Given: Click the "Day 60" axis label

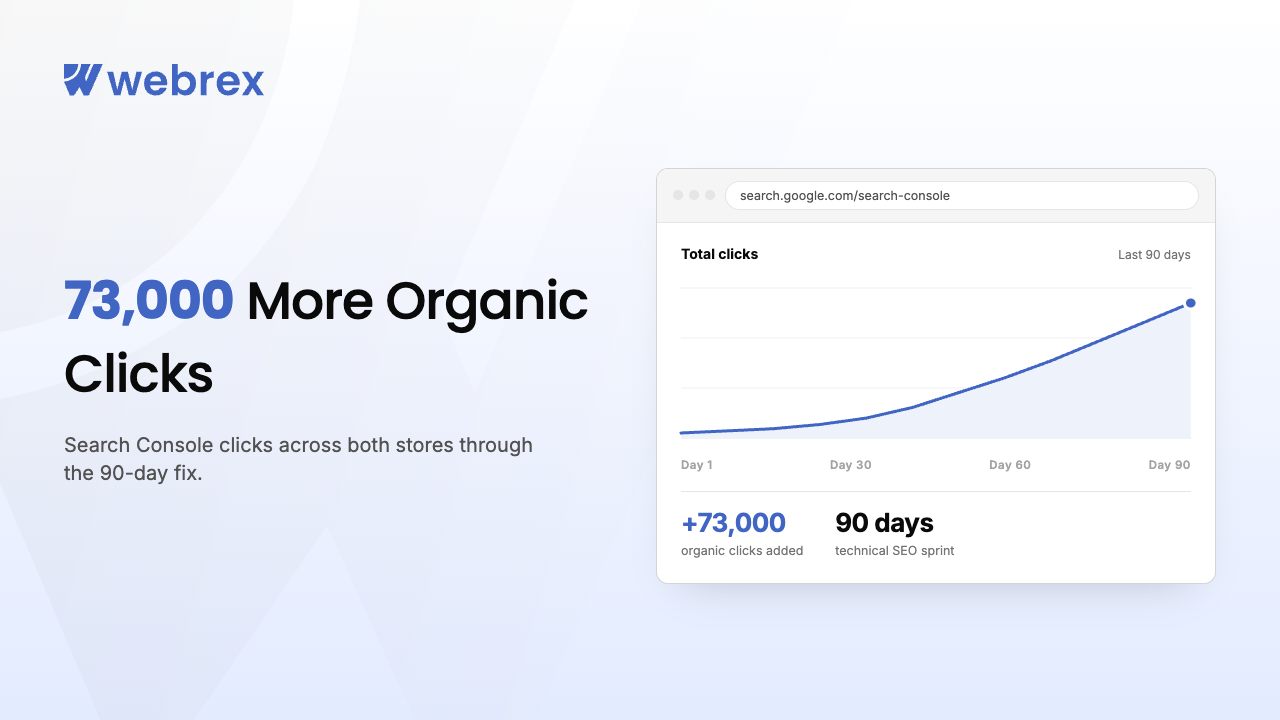Looking at the screenshot, I should pyautogui.click(x=1010, y=465).
